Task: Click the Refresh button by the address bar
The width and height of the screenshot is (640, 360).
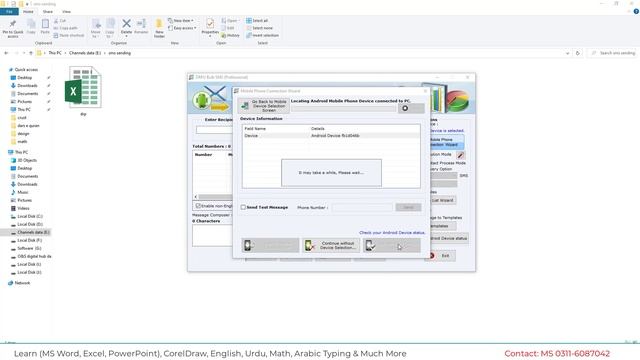Action: [x=578, y=53]
